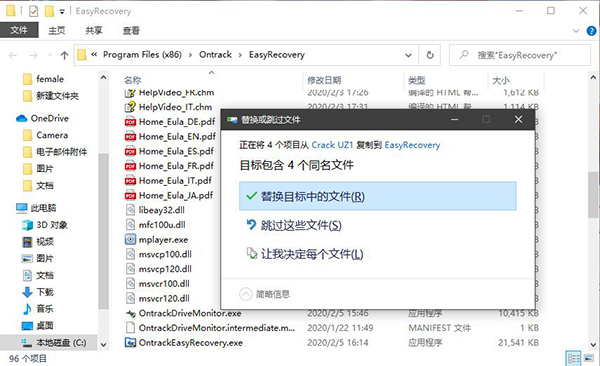Viewport: 600px width, 366px height.
Task: Click the file list vertical scrollbar thumb
Action: tap(593, 195)
